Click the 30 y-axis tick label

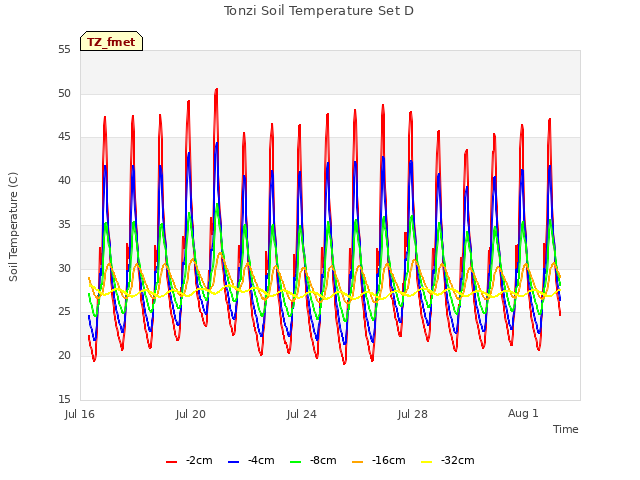[x=64, y=268]
